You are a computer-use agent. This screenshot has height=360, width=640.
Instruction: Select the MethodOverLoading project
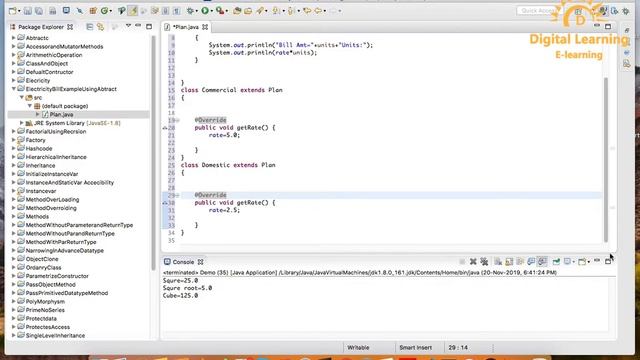click(x=52, y=200)
